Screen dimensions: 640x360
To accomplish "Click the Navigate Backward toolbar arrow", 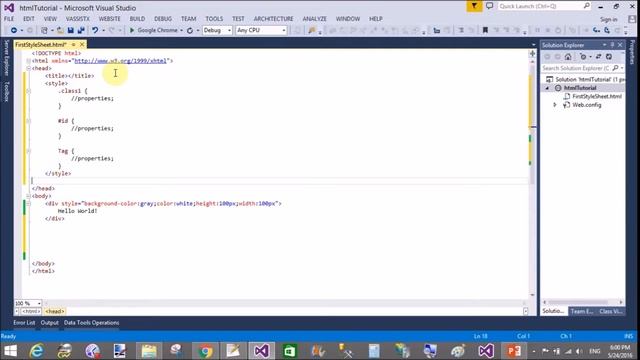I will point(13,30).
